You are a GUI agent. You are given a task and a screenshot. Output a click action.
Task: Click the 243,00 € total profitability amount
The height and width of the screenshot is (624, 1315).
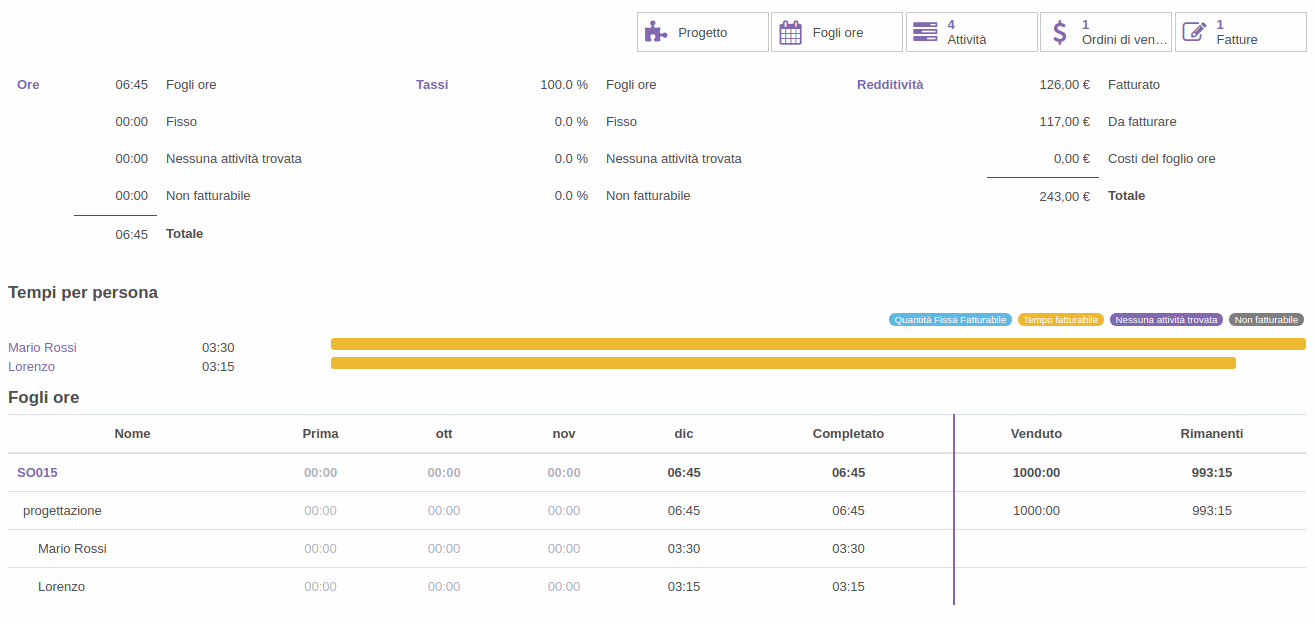pyautogui.click(x=1065, y=197)
